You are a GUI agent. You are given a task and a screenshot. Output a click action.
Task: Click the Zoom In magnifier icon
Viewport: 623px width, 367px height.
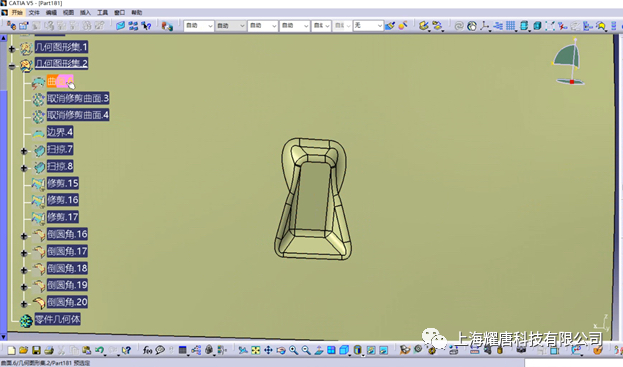pyautogui.click(x=294, y=350)
